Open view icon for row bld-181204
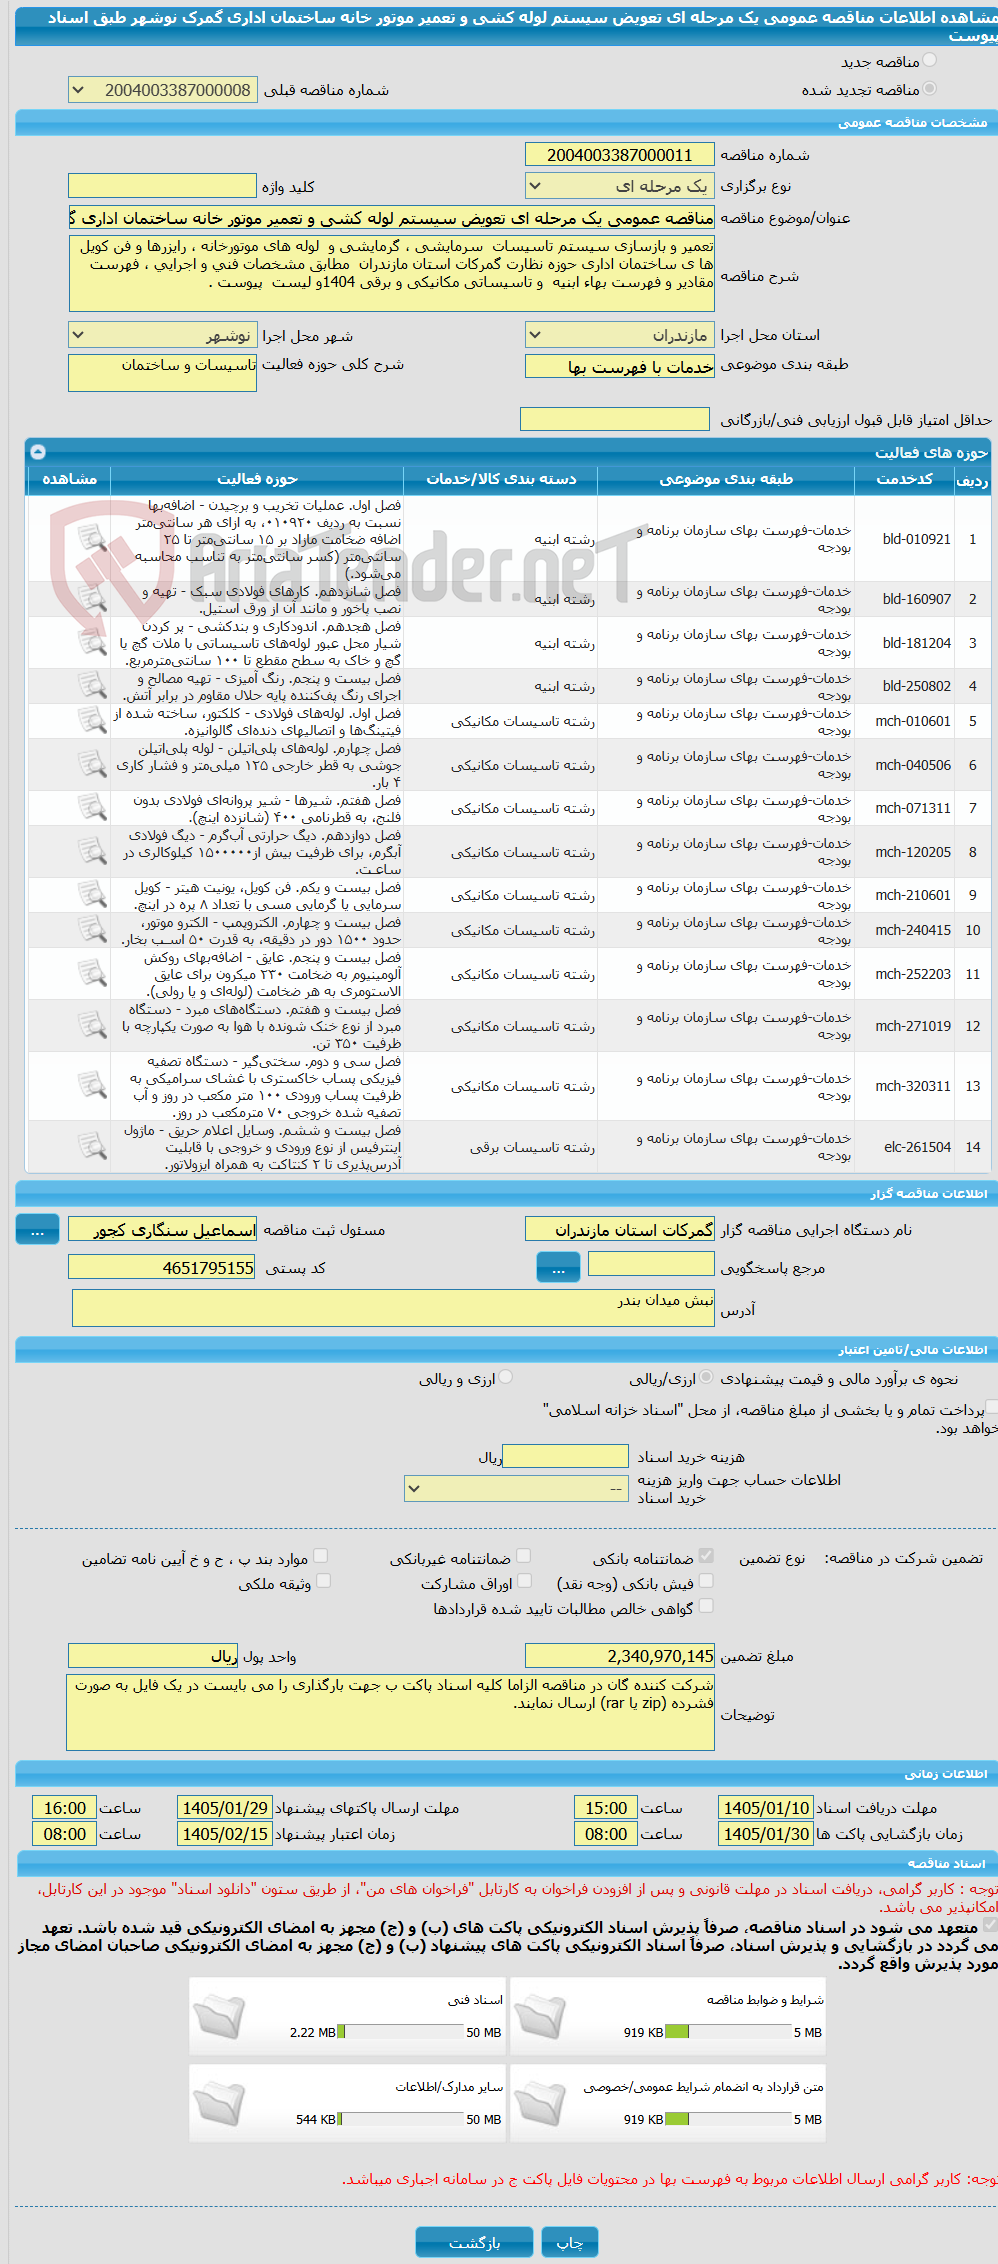The height and width of the screenshot is (2264, 998). [x=92, y=642]
